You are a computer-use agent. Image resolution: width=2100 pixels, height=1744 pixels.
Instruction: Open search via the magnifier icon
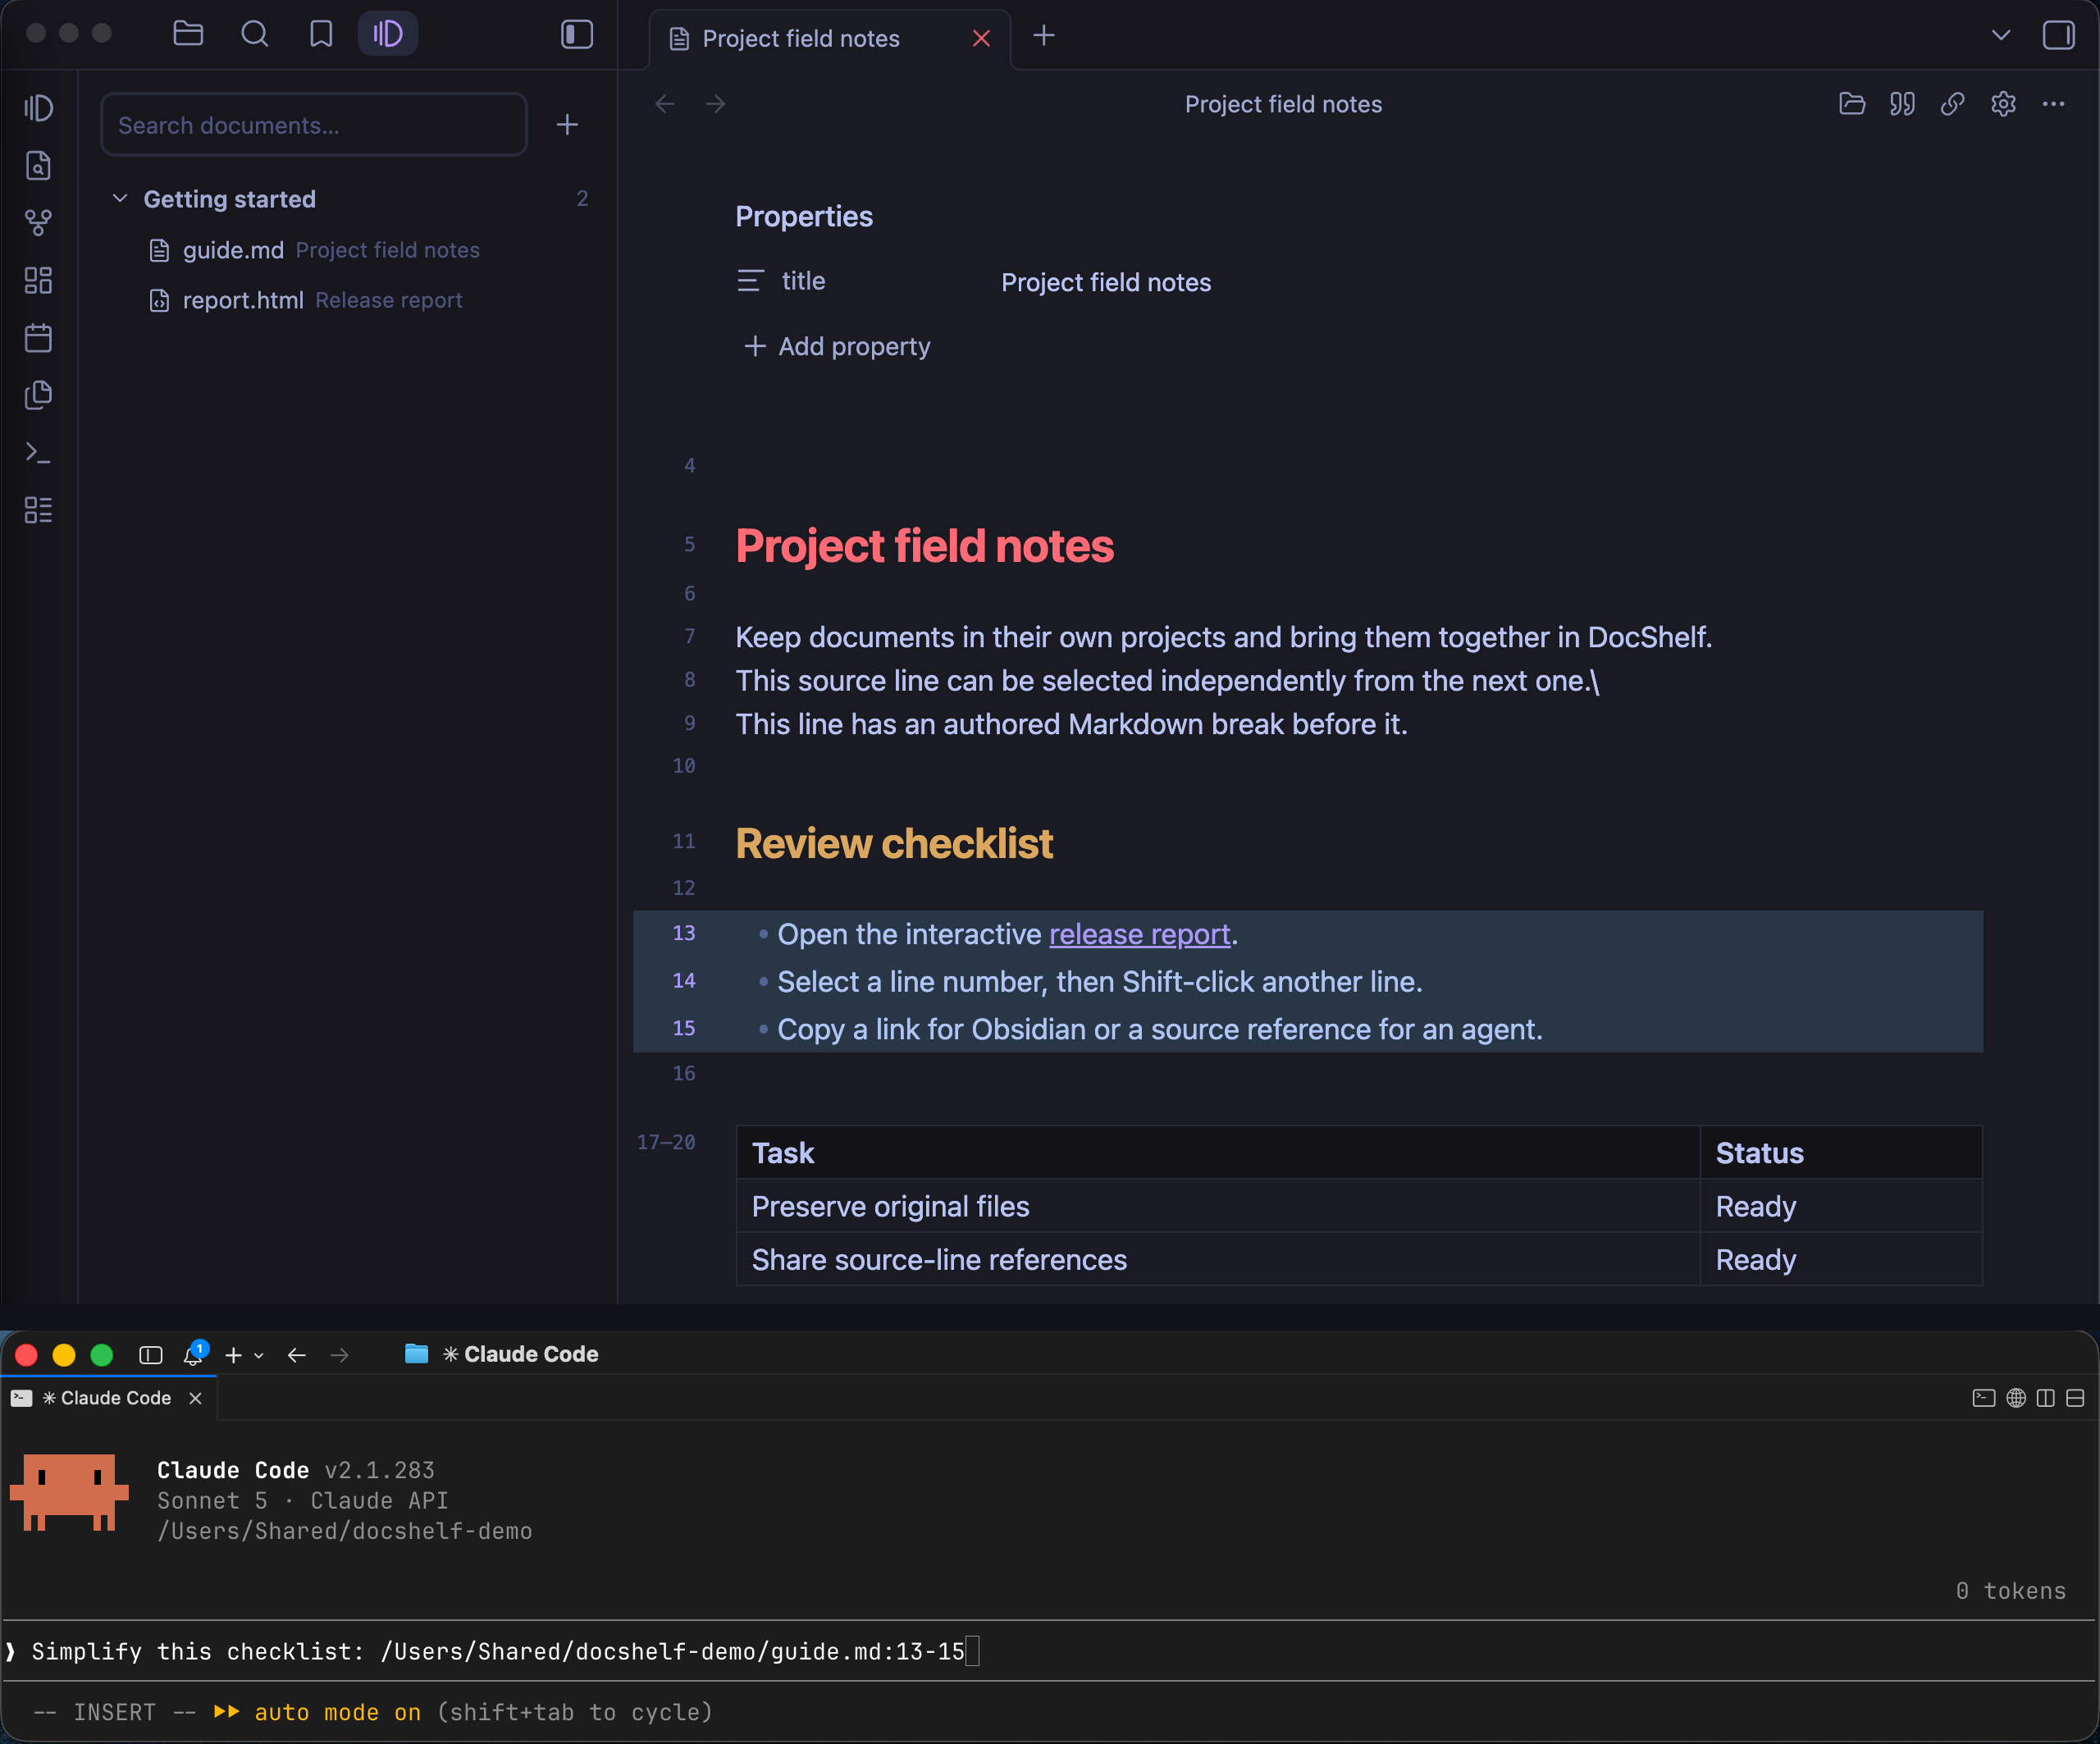(255, 34)
